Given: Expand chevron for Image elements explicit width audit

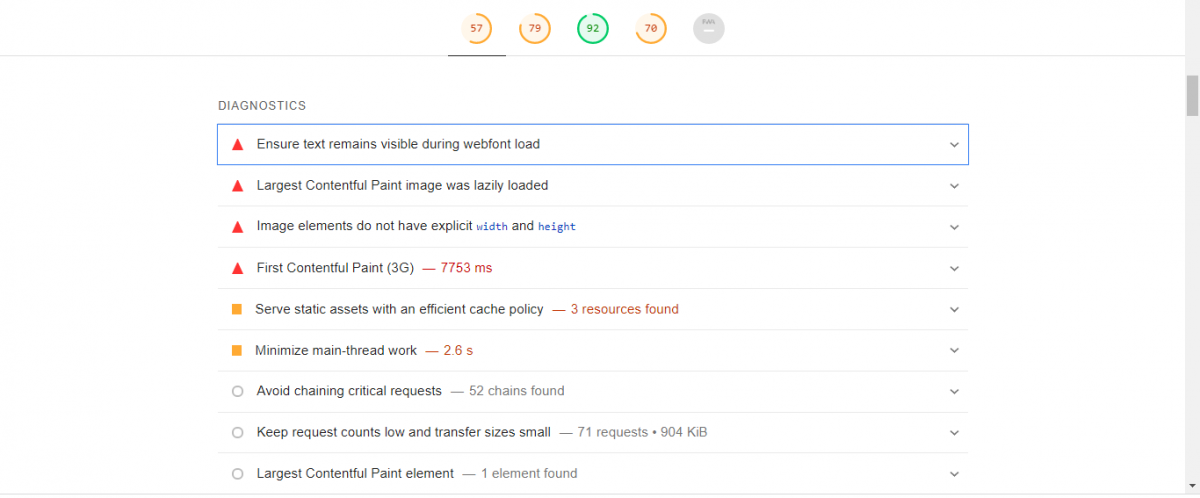Looking at the screenshot, I should (x=954, y=227).
